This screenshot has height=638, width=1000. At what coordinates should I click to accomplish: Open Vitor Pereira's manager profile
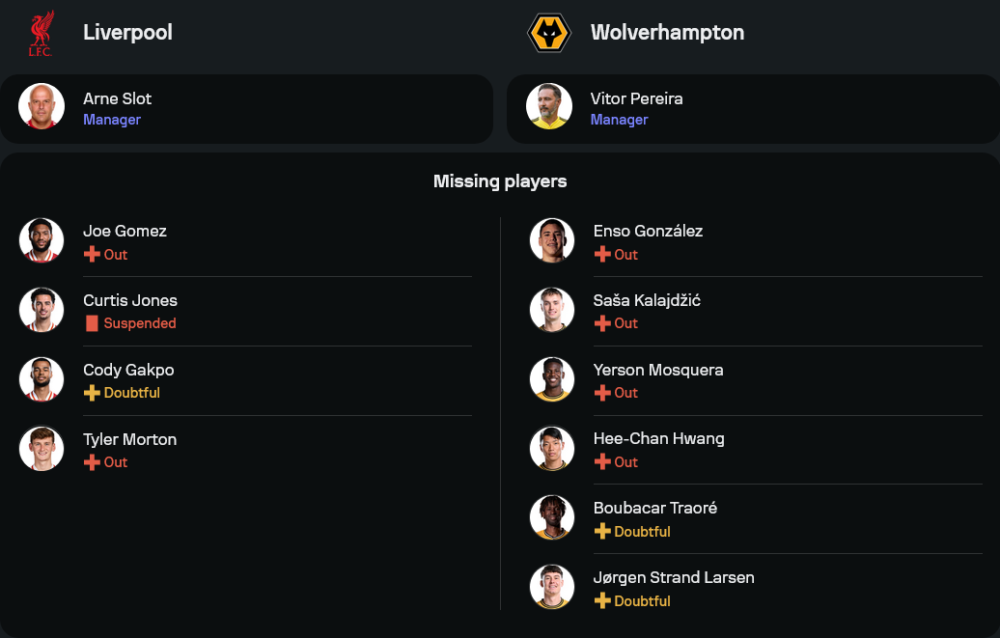pos(636,99)
